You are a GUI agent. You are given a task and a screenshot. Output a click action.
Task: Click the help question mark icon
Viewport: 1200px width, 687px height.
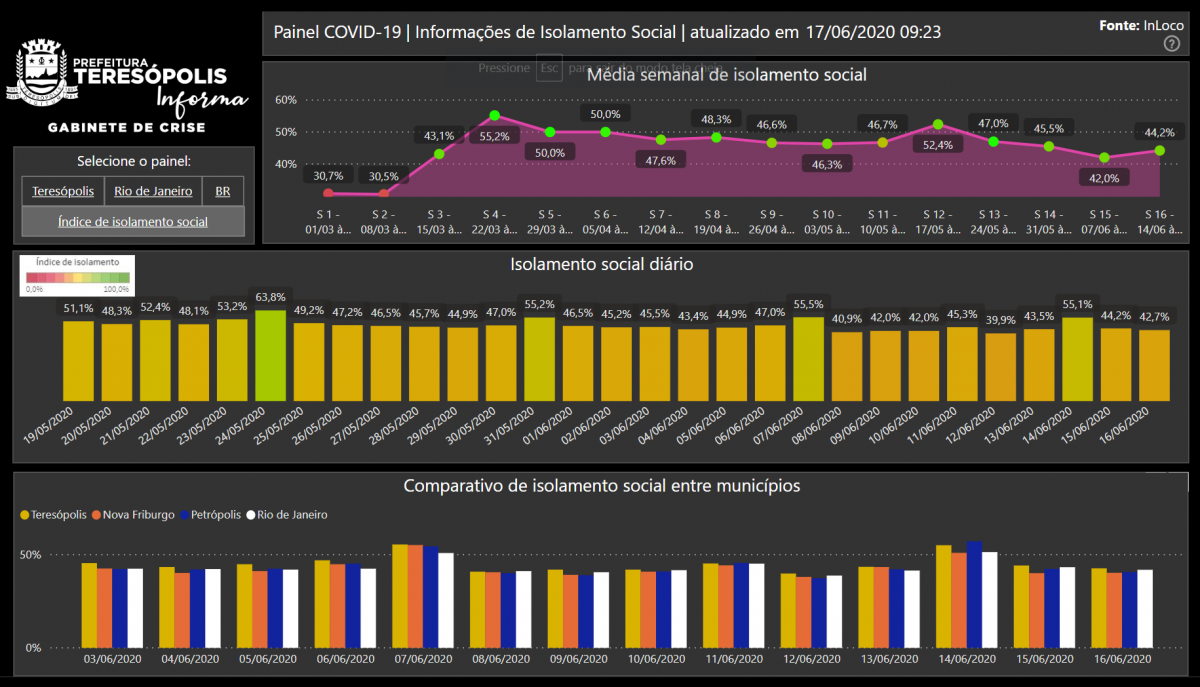tap(1172, 44)
